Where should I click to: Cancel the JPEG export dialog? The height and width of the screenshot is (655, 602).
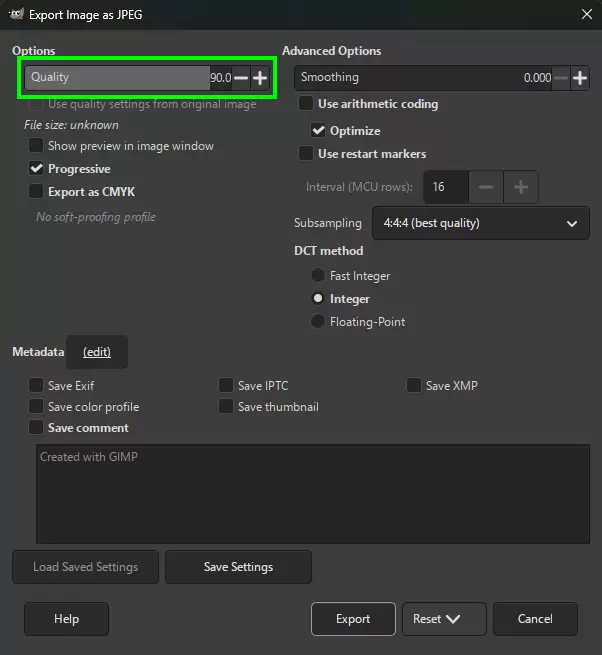[x=535, y=619]
